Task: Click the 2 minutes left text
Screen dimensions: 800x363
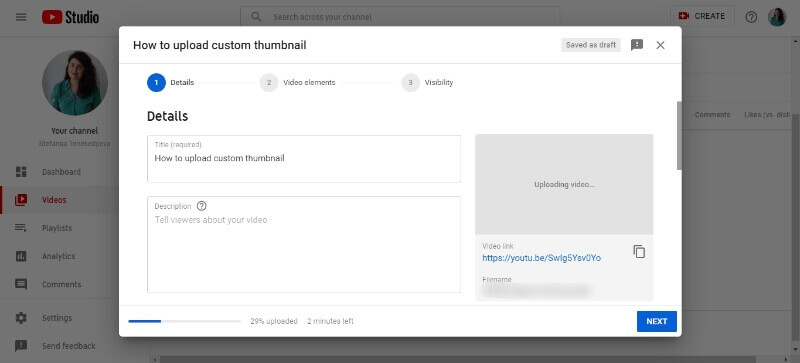Action: [x=330, y=322]
